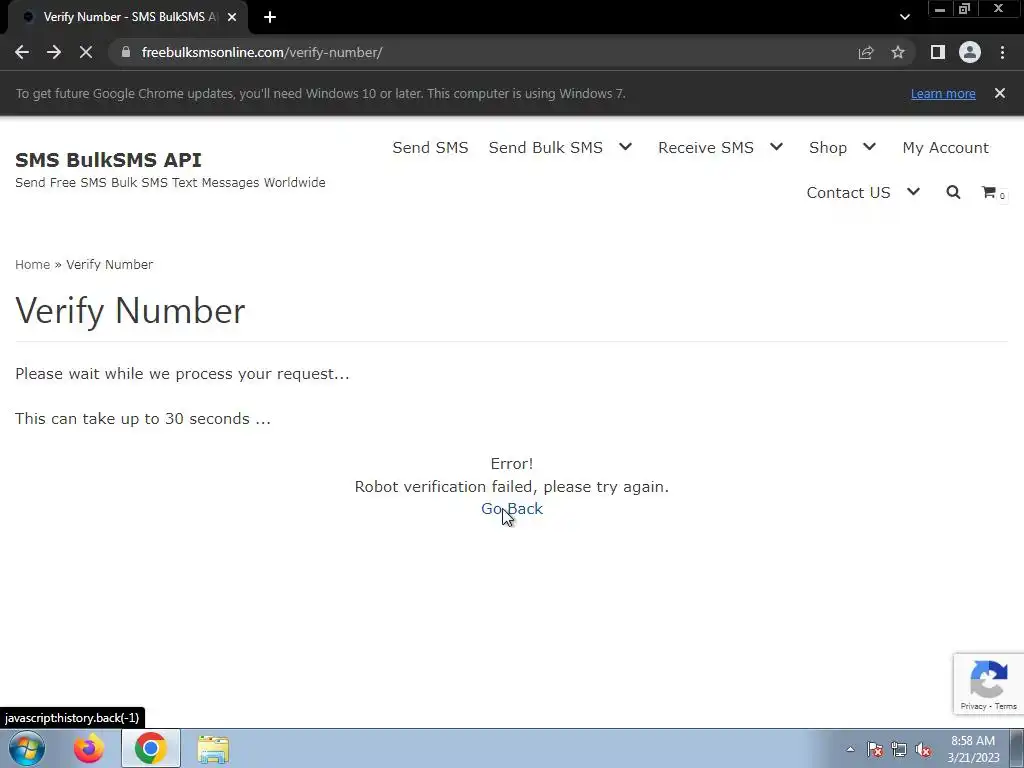
Task: Open Chrome profile avatar
Action: 970,52
